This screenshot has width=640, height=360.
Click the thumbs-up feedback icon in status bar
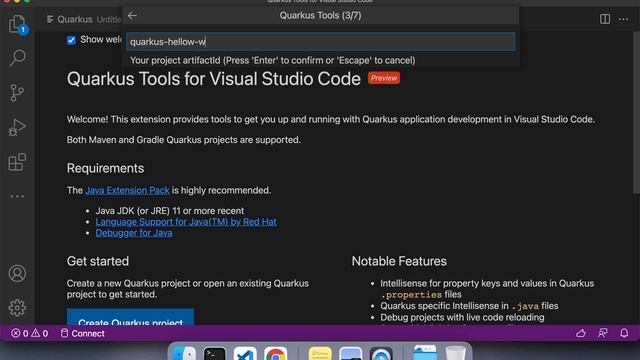click(581, 333)
